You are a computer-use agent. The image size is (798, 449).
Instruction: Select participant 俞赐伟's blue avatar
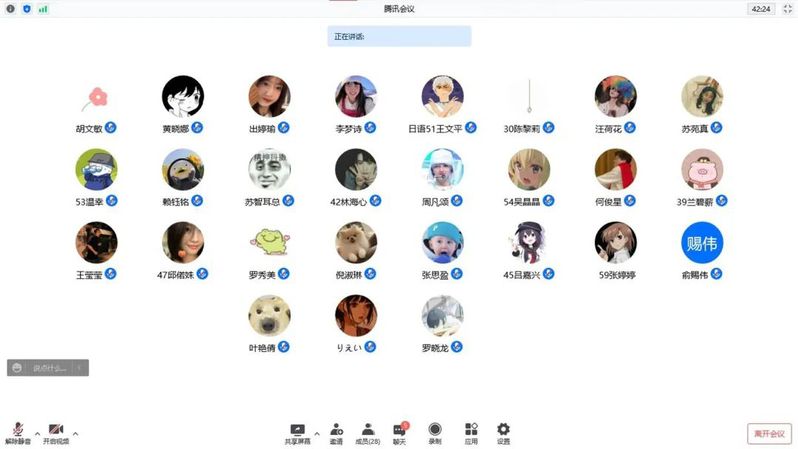pos(702,243)
